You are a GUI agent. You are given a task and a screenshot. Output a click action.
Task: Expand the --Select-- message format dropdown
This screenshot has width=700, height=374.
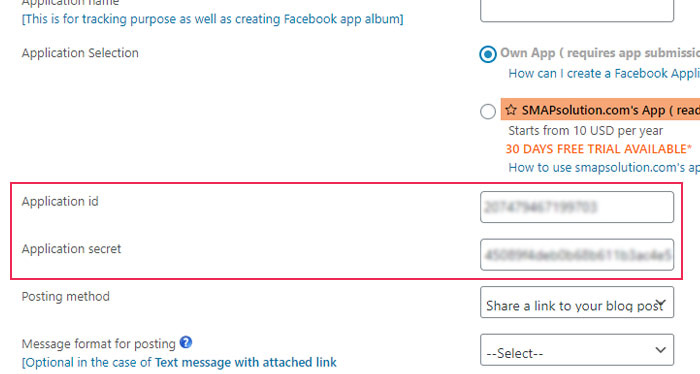577,350
